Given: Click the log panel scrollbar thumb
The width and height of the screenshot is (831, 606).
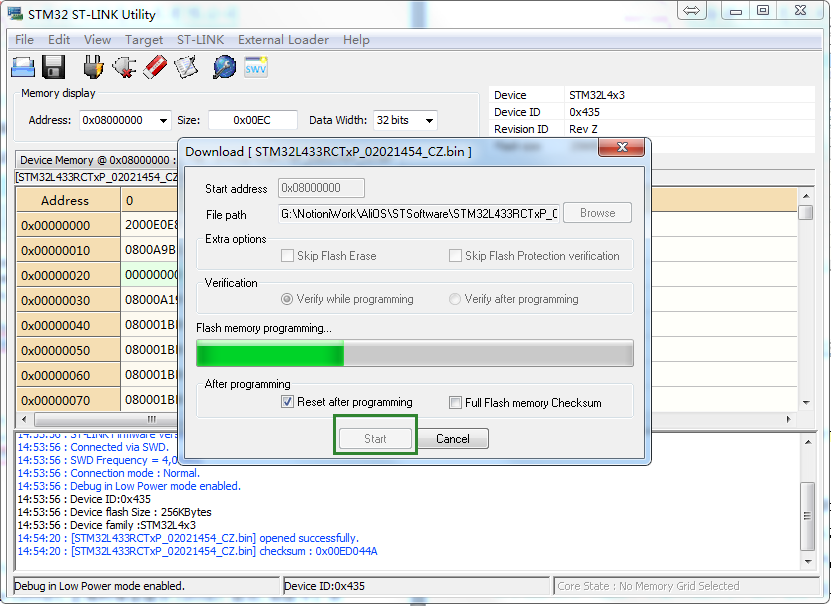Looking at the screenshot, I should pyautogui.click(x=807, y=516).
